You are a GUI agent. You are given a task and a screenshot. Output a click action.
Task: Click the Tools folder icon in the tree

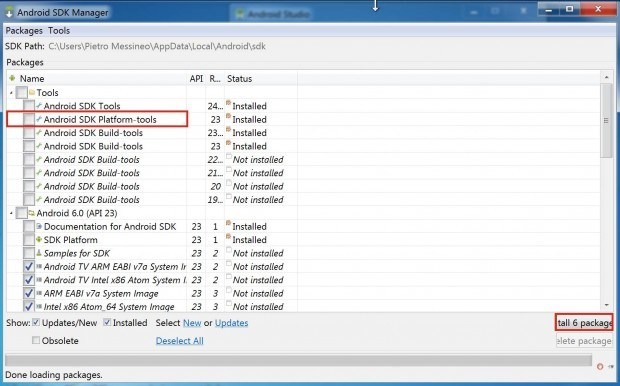coord(32,93)
